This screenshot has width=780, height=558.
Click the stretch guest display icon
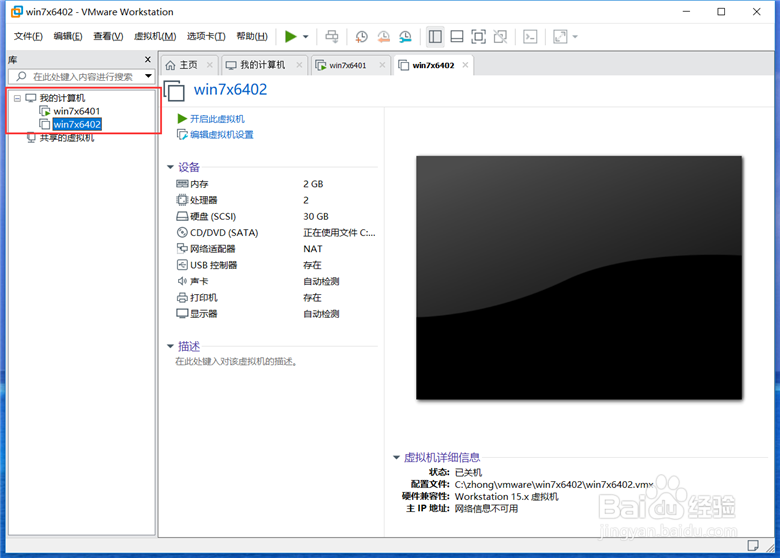(x=560, y=36)
